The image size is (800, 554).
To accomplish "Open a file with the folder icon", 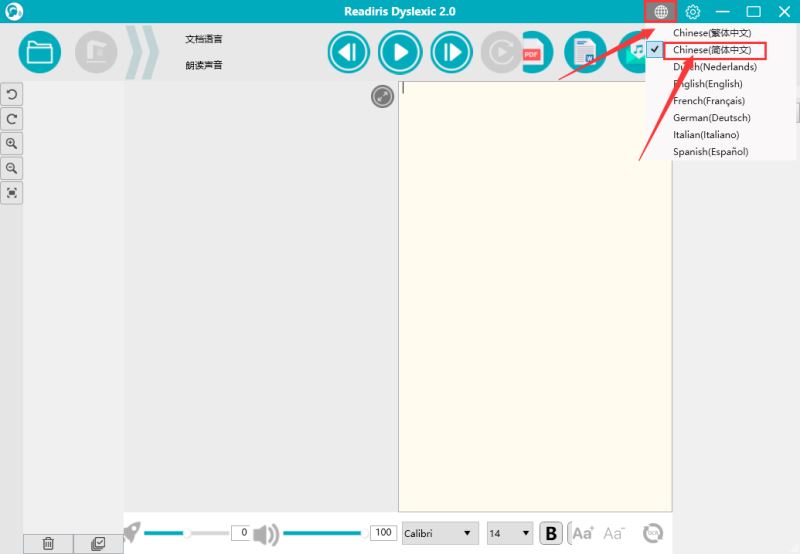I will coord(40,52).
